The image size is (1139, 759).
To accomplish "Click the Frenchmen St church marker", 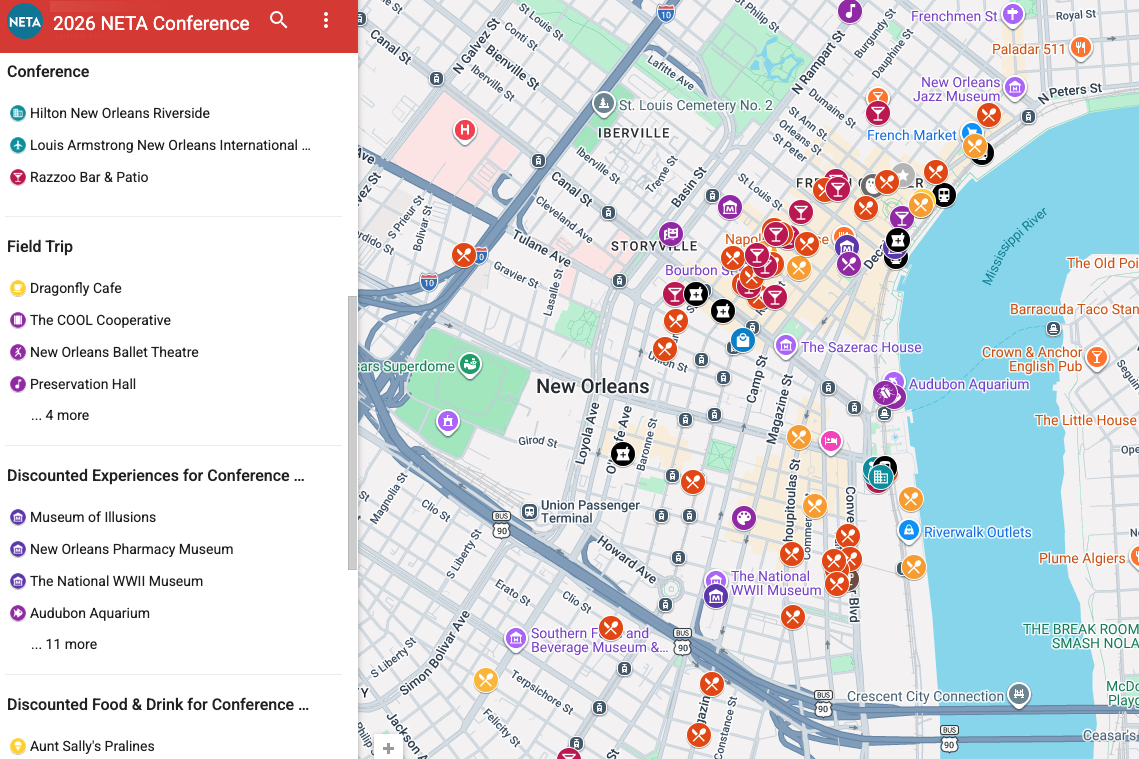I will coord(1013,15).
